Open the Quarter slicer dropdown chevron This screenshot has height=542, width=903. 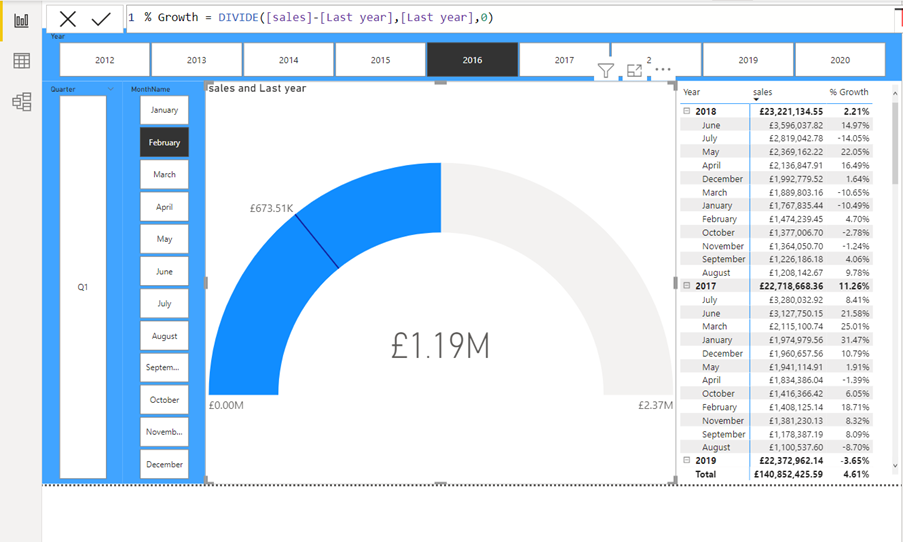[x=110, y=89]
